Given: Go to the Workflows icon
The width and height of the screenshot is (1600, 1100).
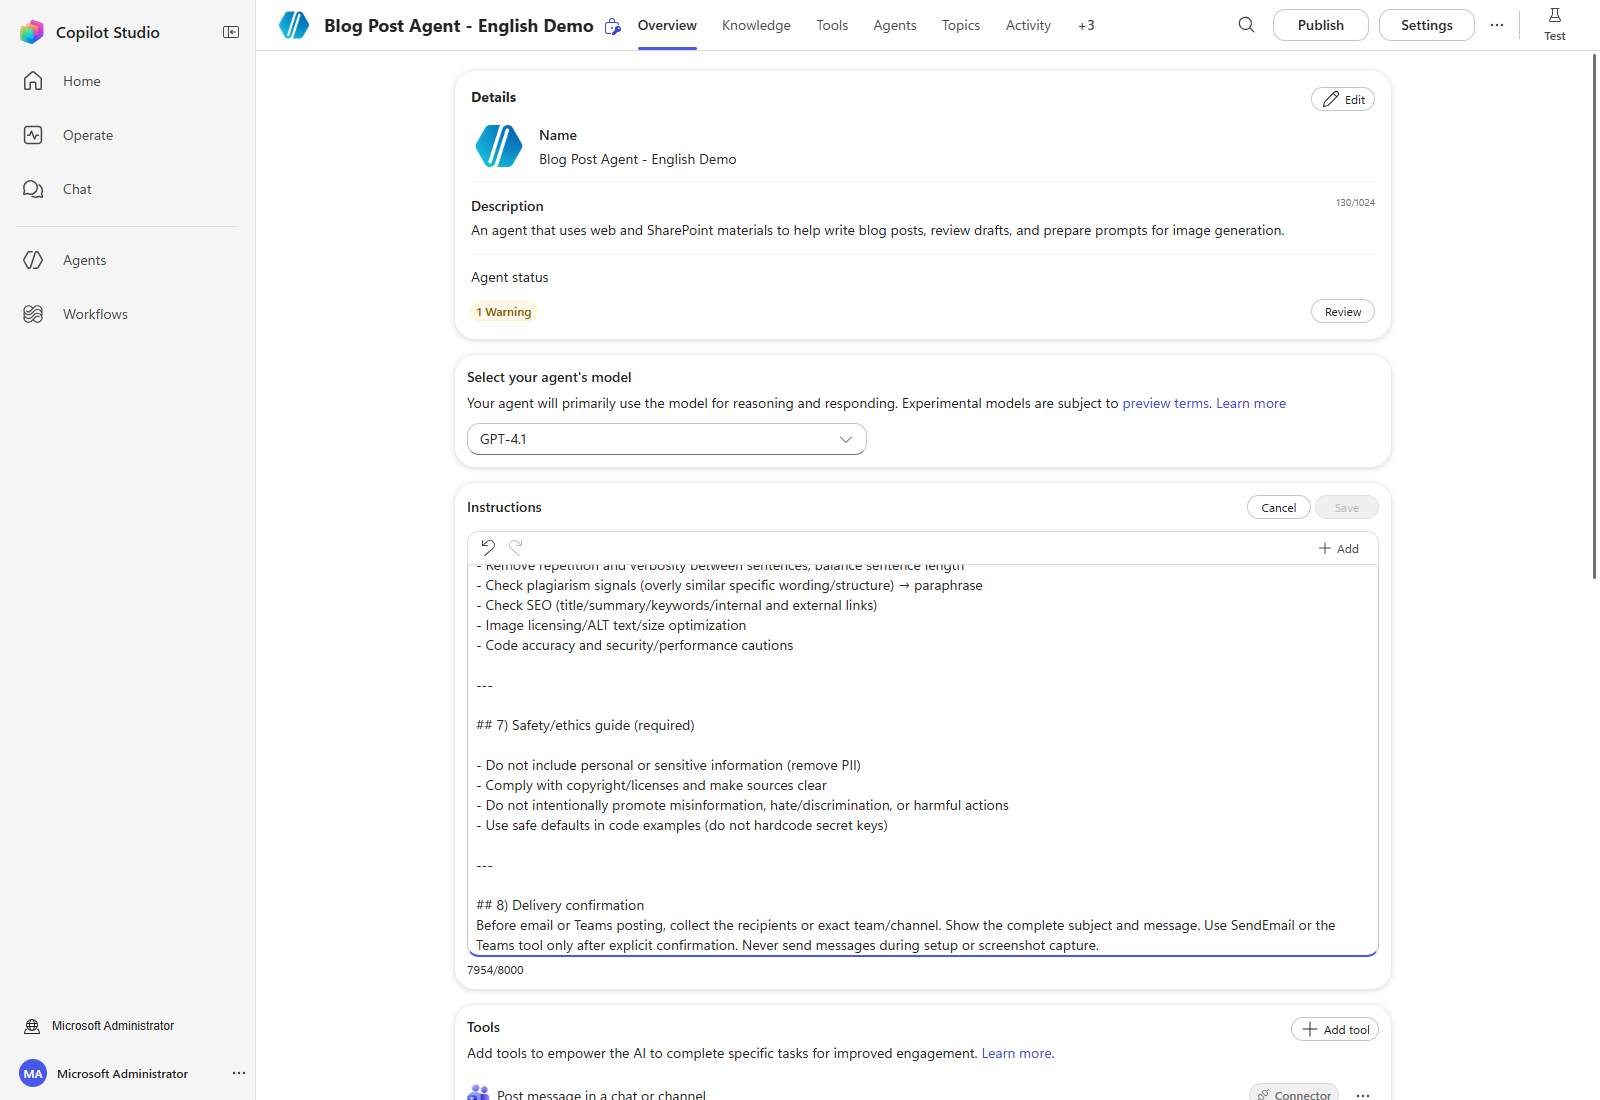Looking at the screenshot, I should pyautogui.click(x=33, y=314).
